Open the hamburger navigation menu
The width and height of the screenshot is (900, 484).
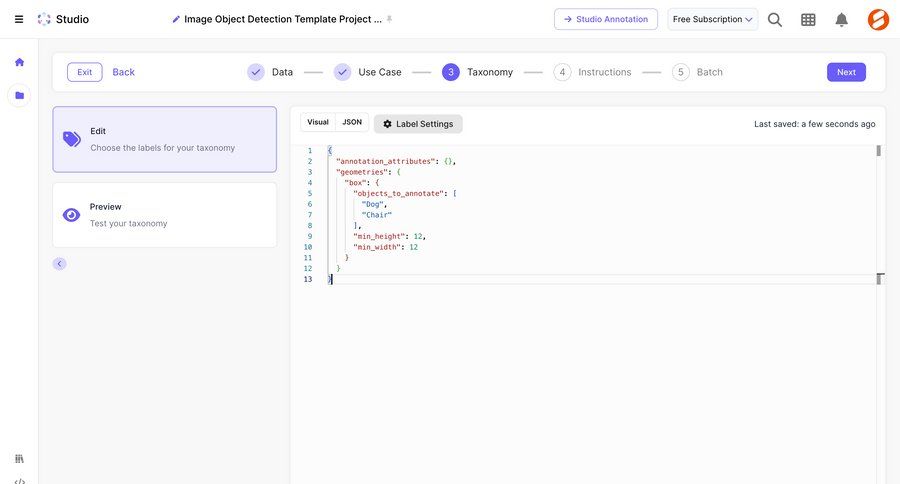19,19
